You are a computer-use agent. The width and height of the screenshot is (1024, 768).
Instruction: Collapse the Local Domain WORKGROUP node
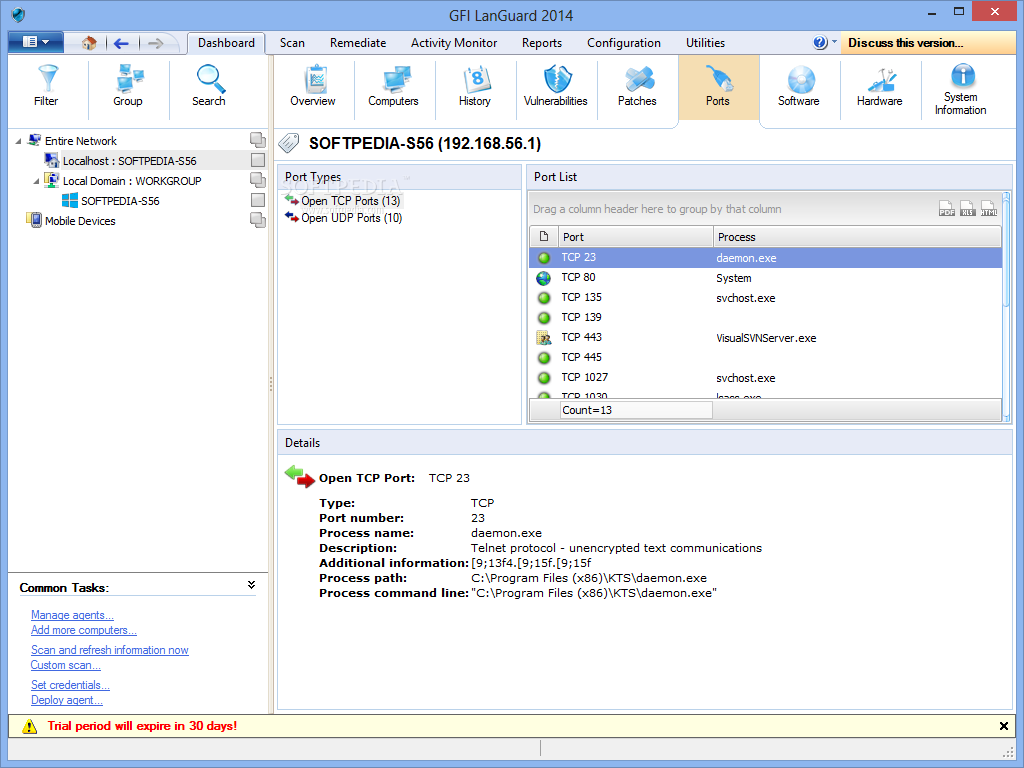pyautogui.click(x=36, y=181)
